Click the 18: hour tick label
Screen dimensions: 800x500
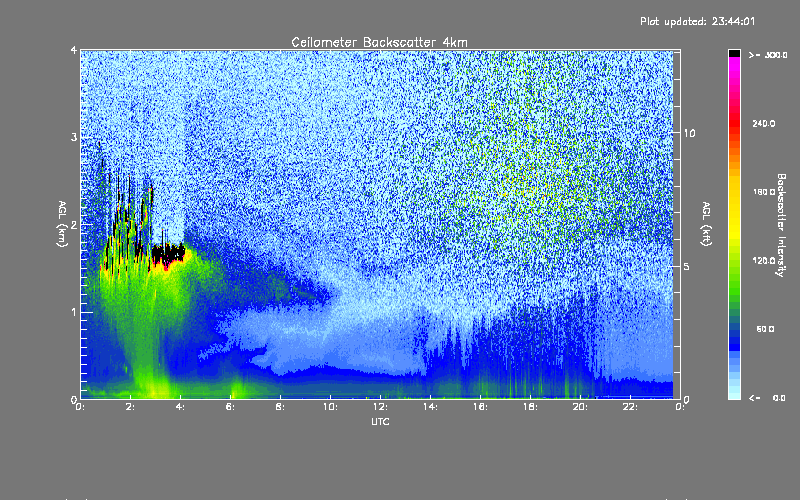click(x=530, y=407)
